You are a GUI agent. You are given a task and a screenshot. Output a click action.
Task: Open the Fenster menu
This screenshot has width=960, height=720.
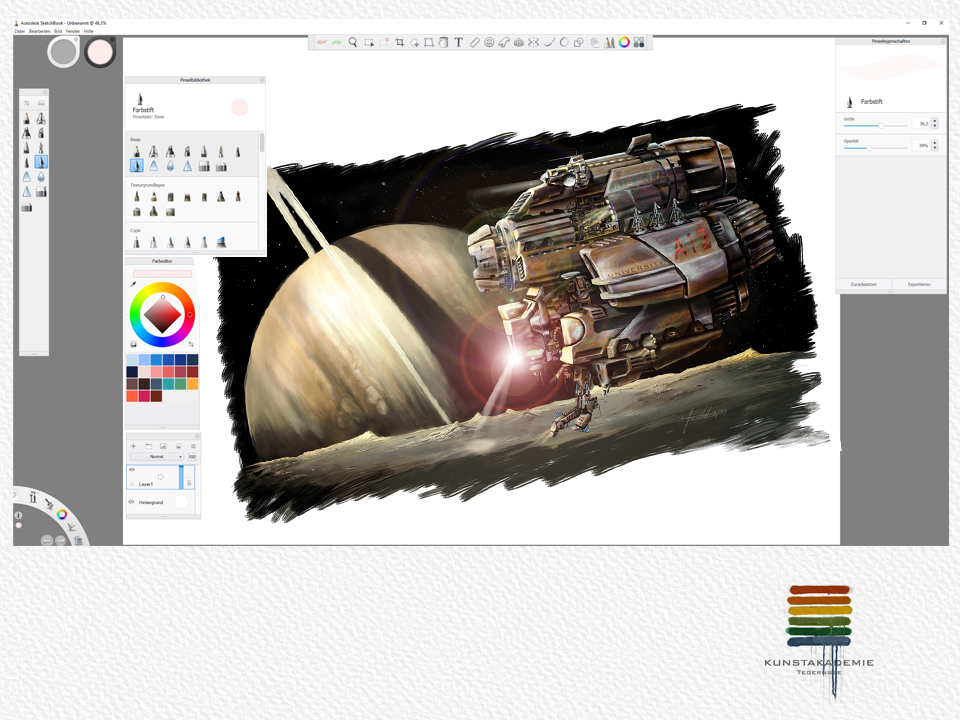point(73,31)
